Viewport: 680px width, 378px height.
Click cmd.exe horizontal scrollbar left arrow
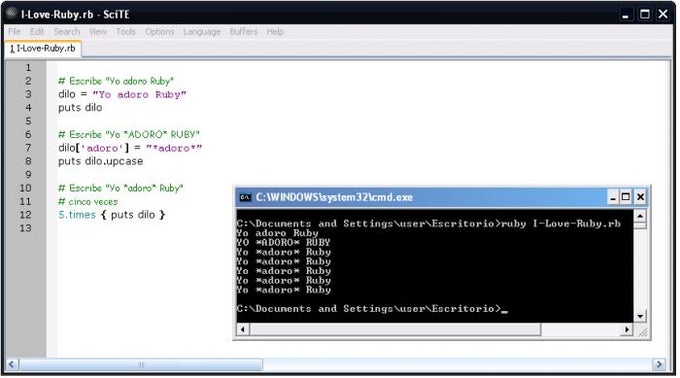tap(243, 329)
